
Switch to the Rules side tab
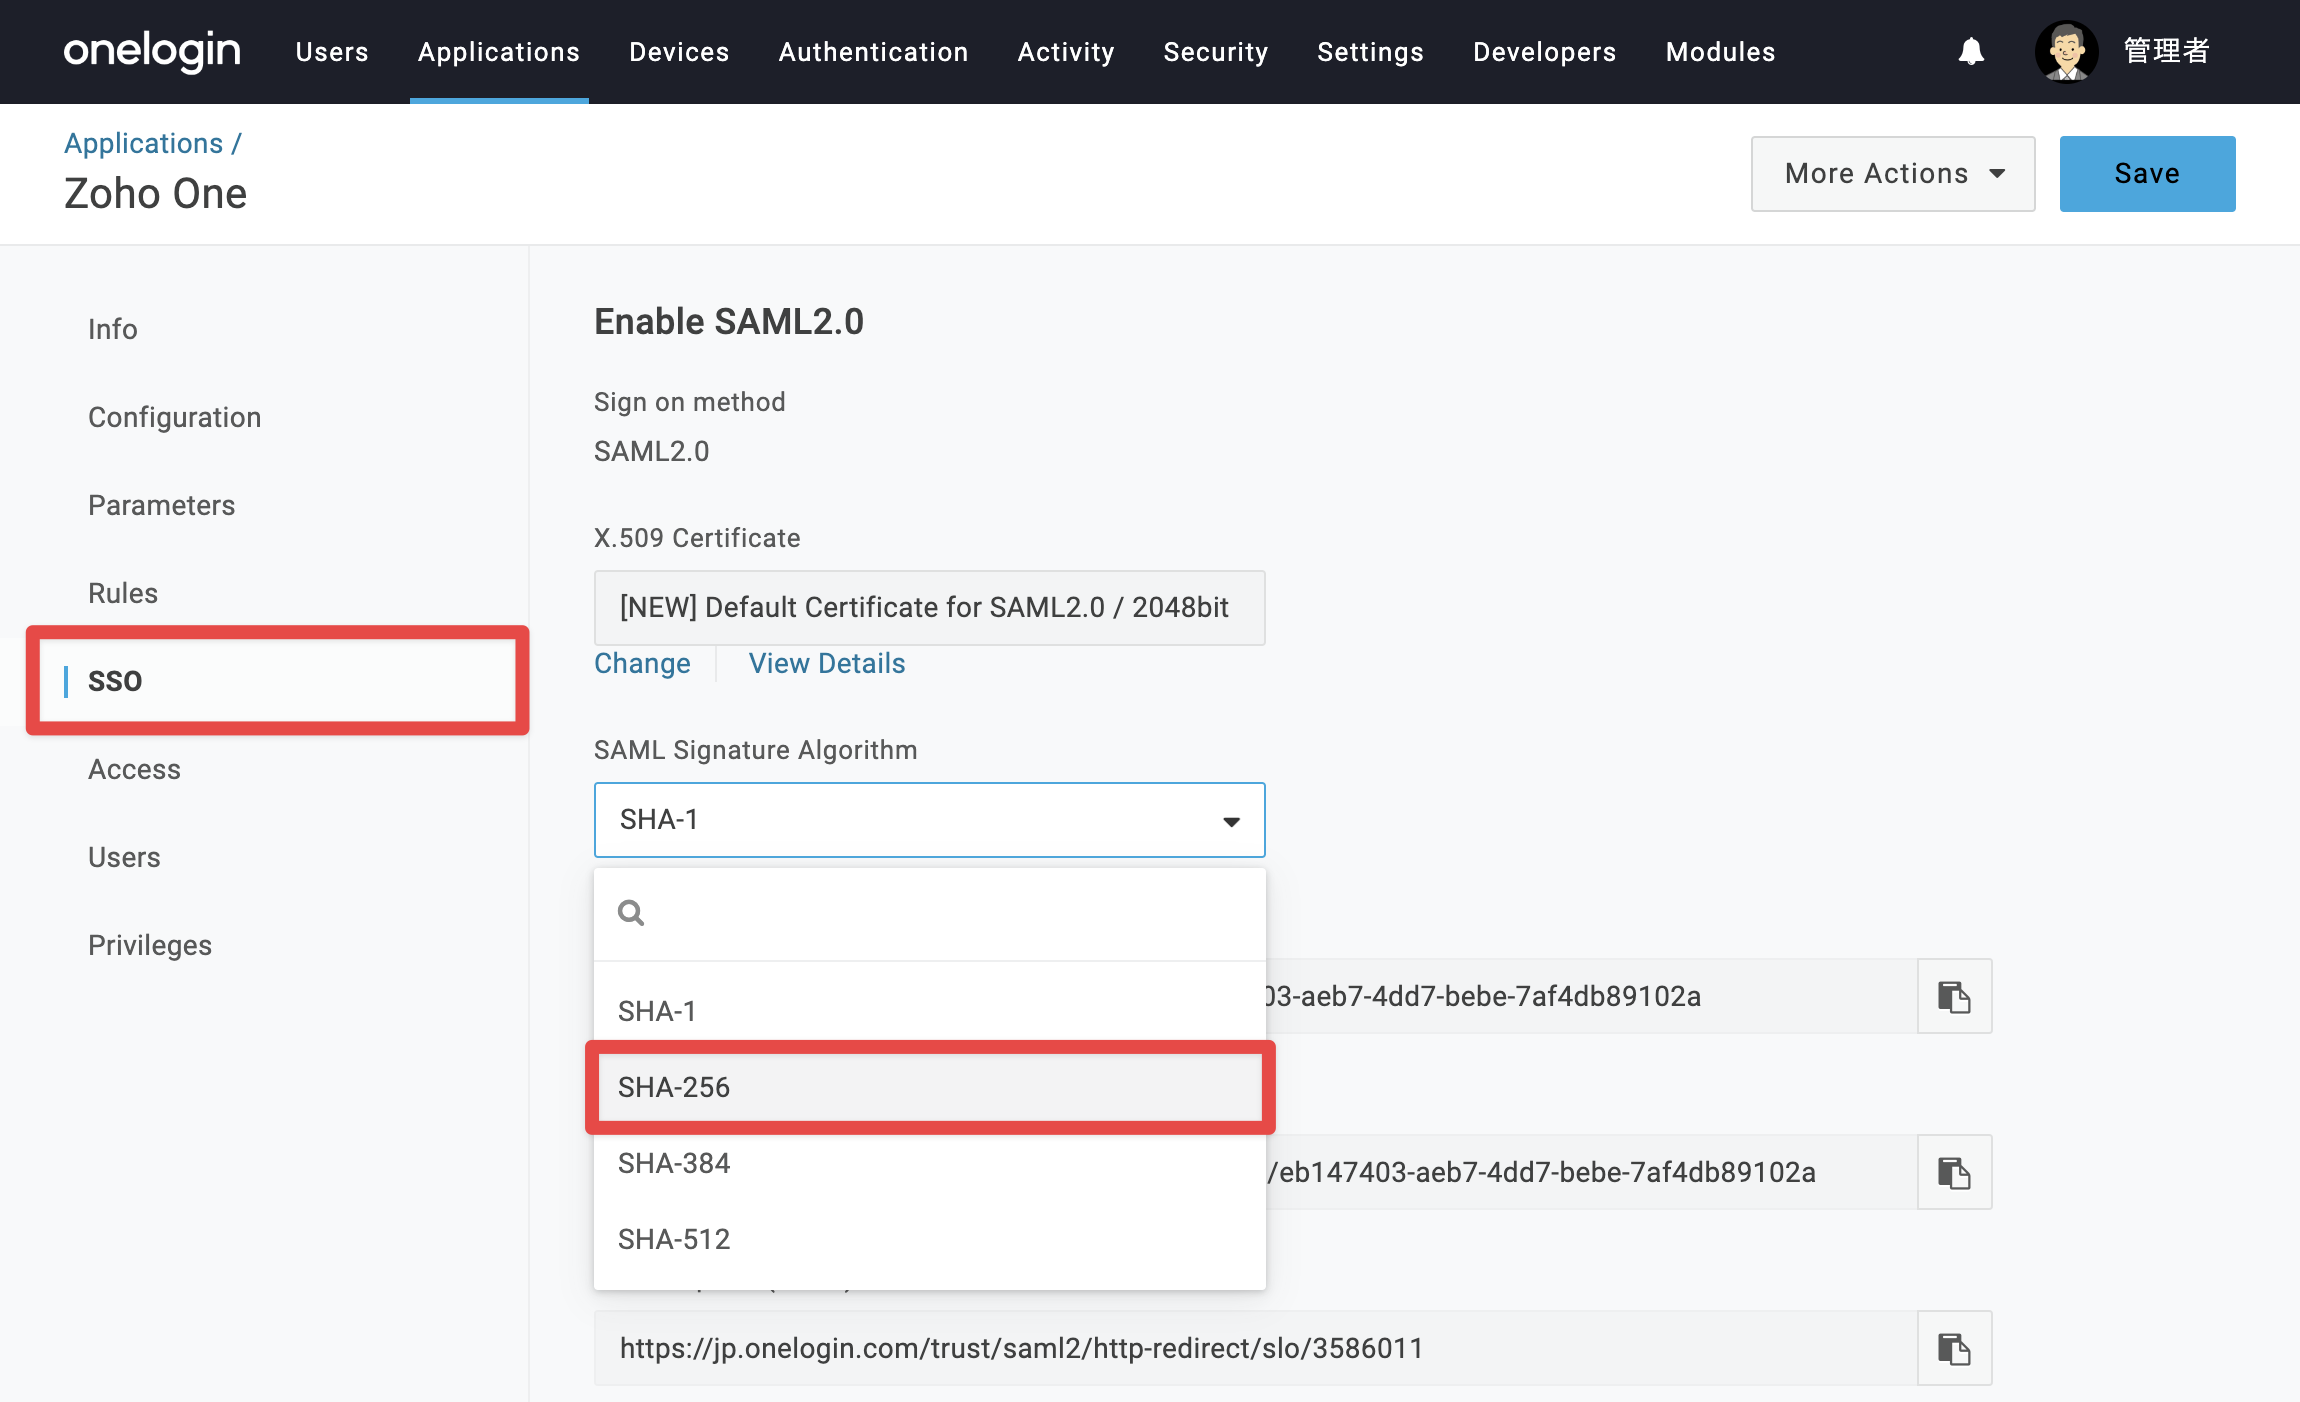(123, 593)
